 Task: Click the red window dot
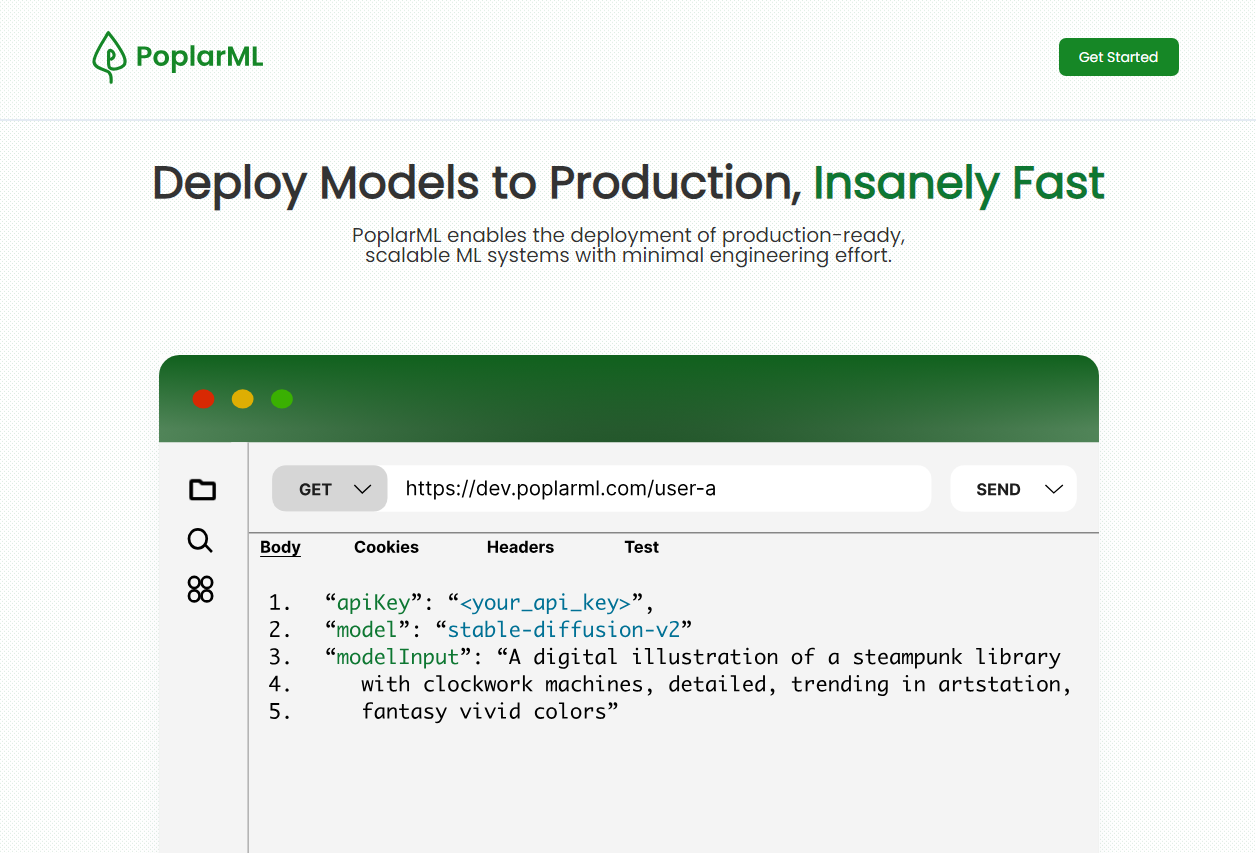point(203,399)
